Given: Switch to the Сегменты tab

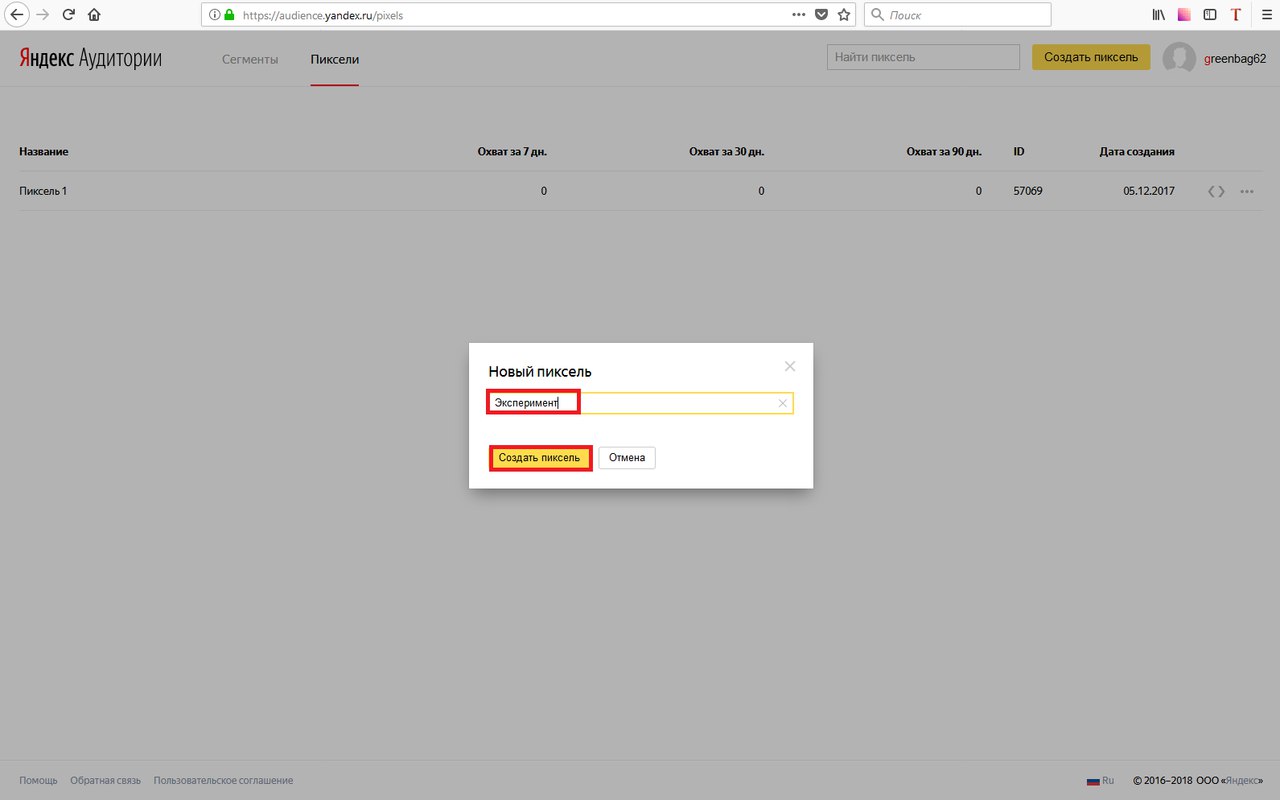Looking at the screenshot, I should pyautogui.click(x=250, y=59).
